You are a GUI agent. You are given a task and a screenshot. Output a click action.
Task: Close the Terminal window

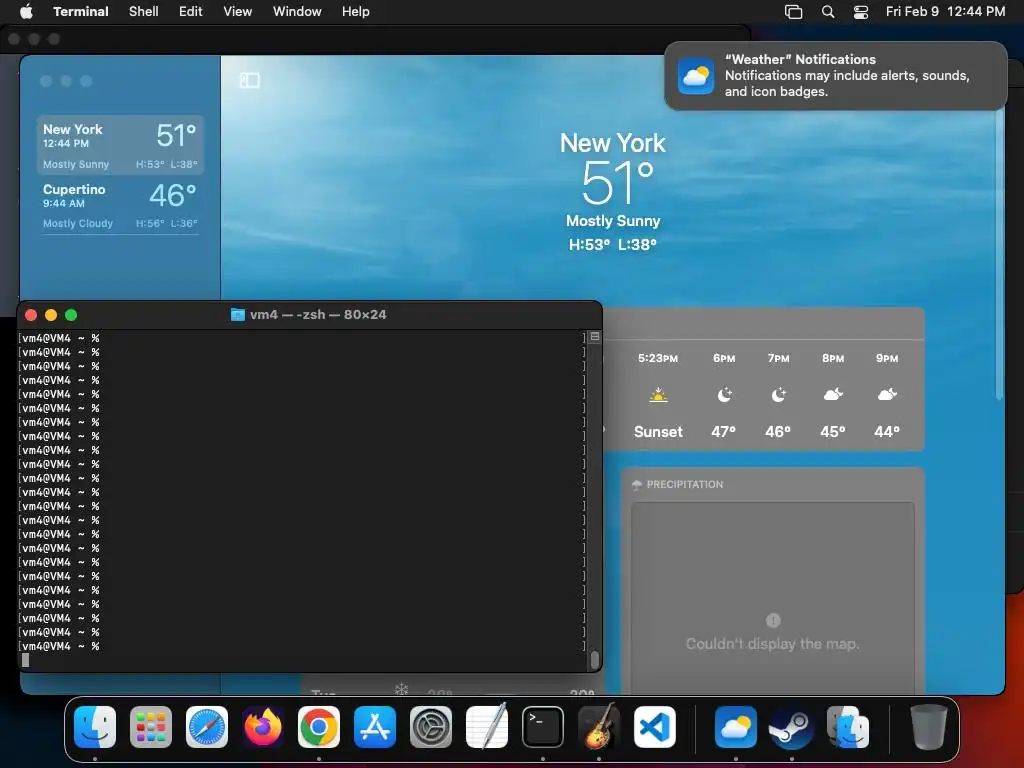coord(31,315)
